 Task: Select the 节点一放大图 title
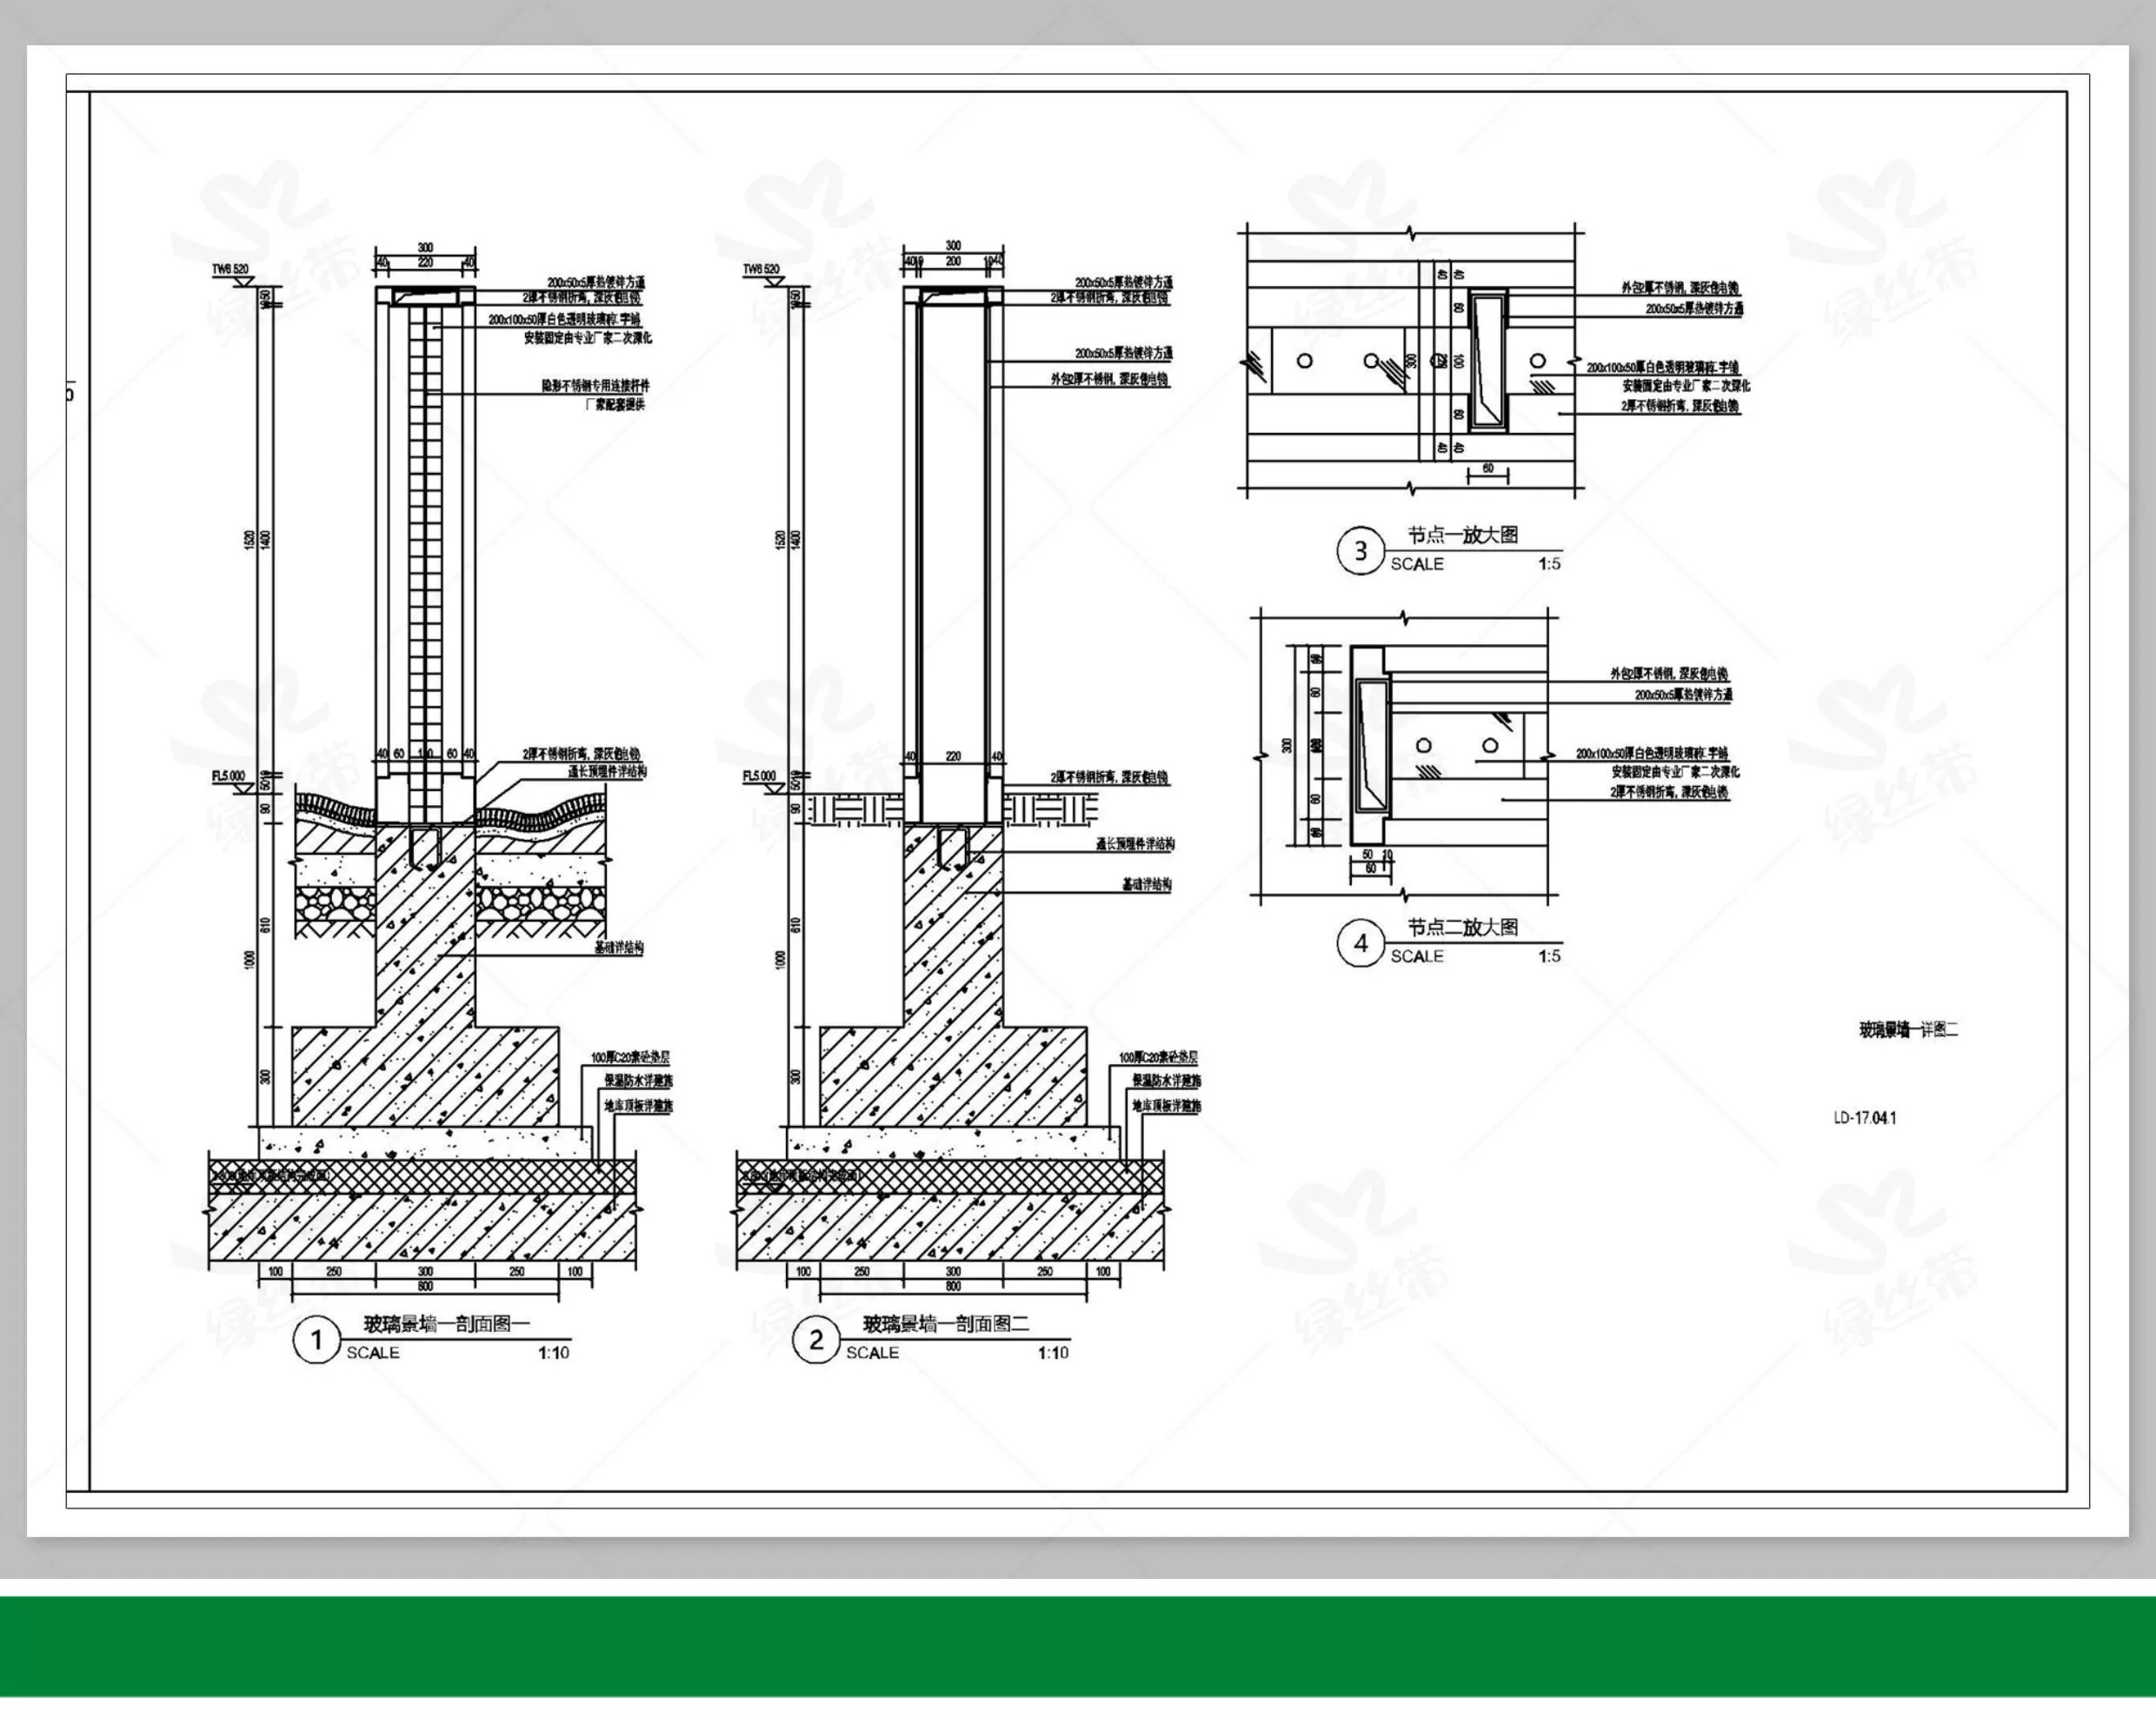tap(1462, 535)
